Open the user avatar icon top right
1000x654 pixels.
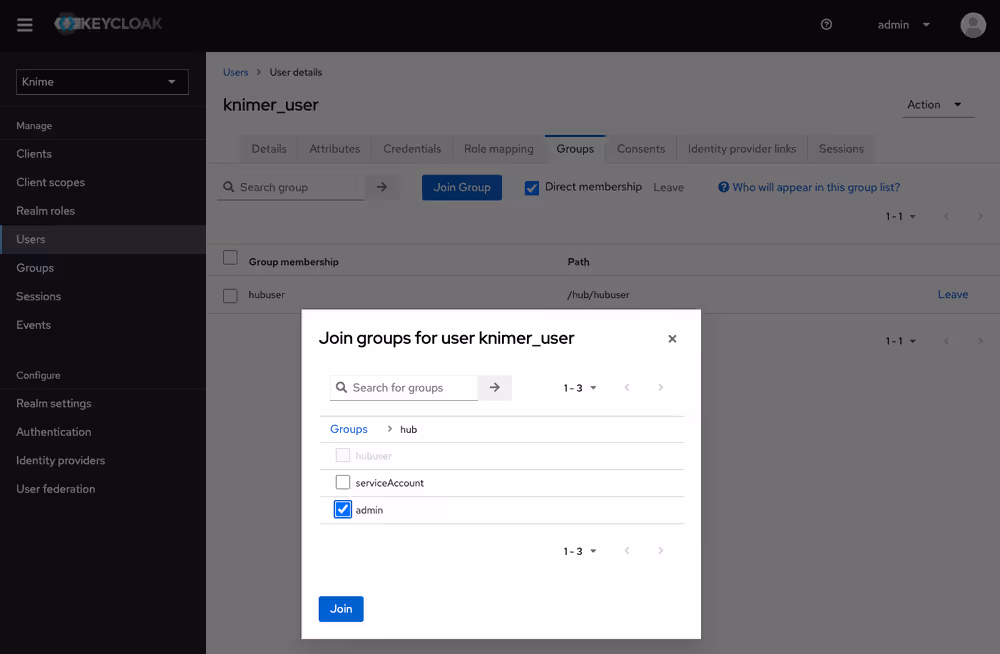click(x=973, y=25)
